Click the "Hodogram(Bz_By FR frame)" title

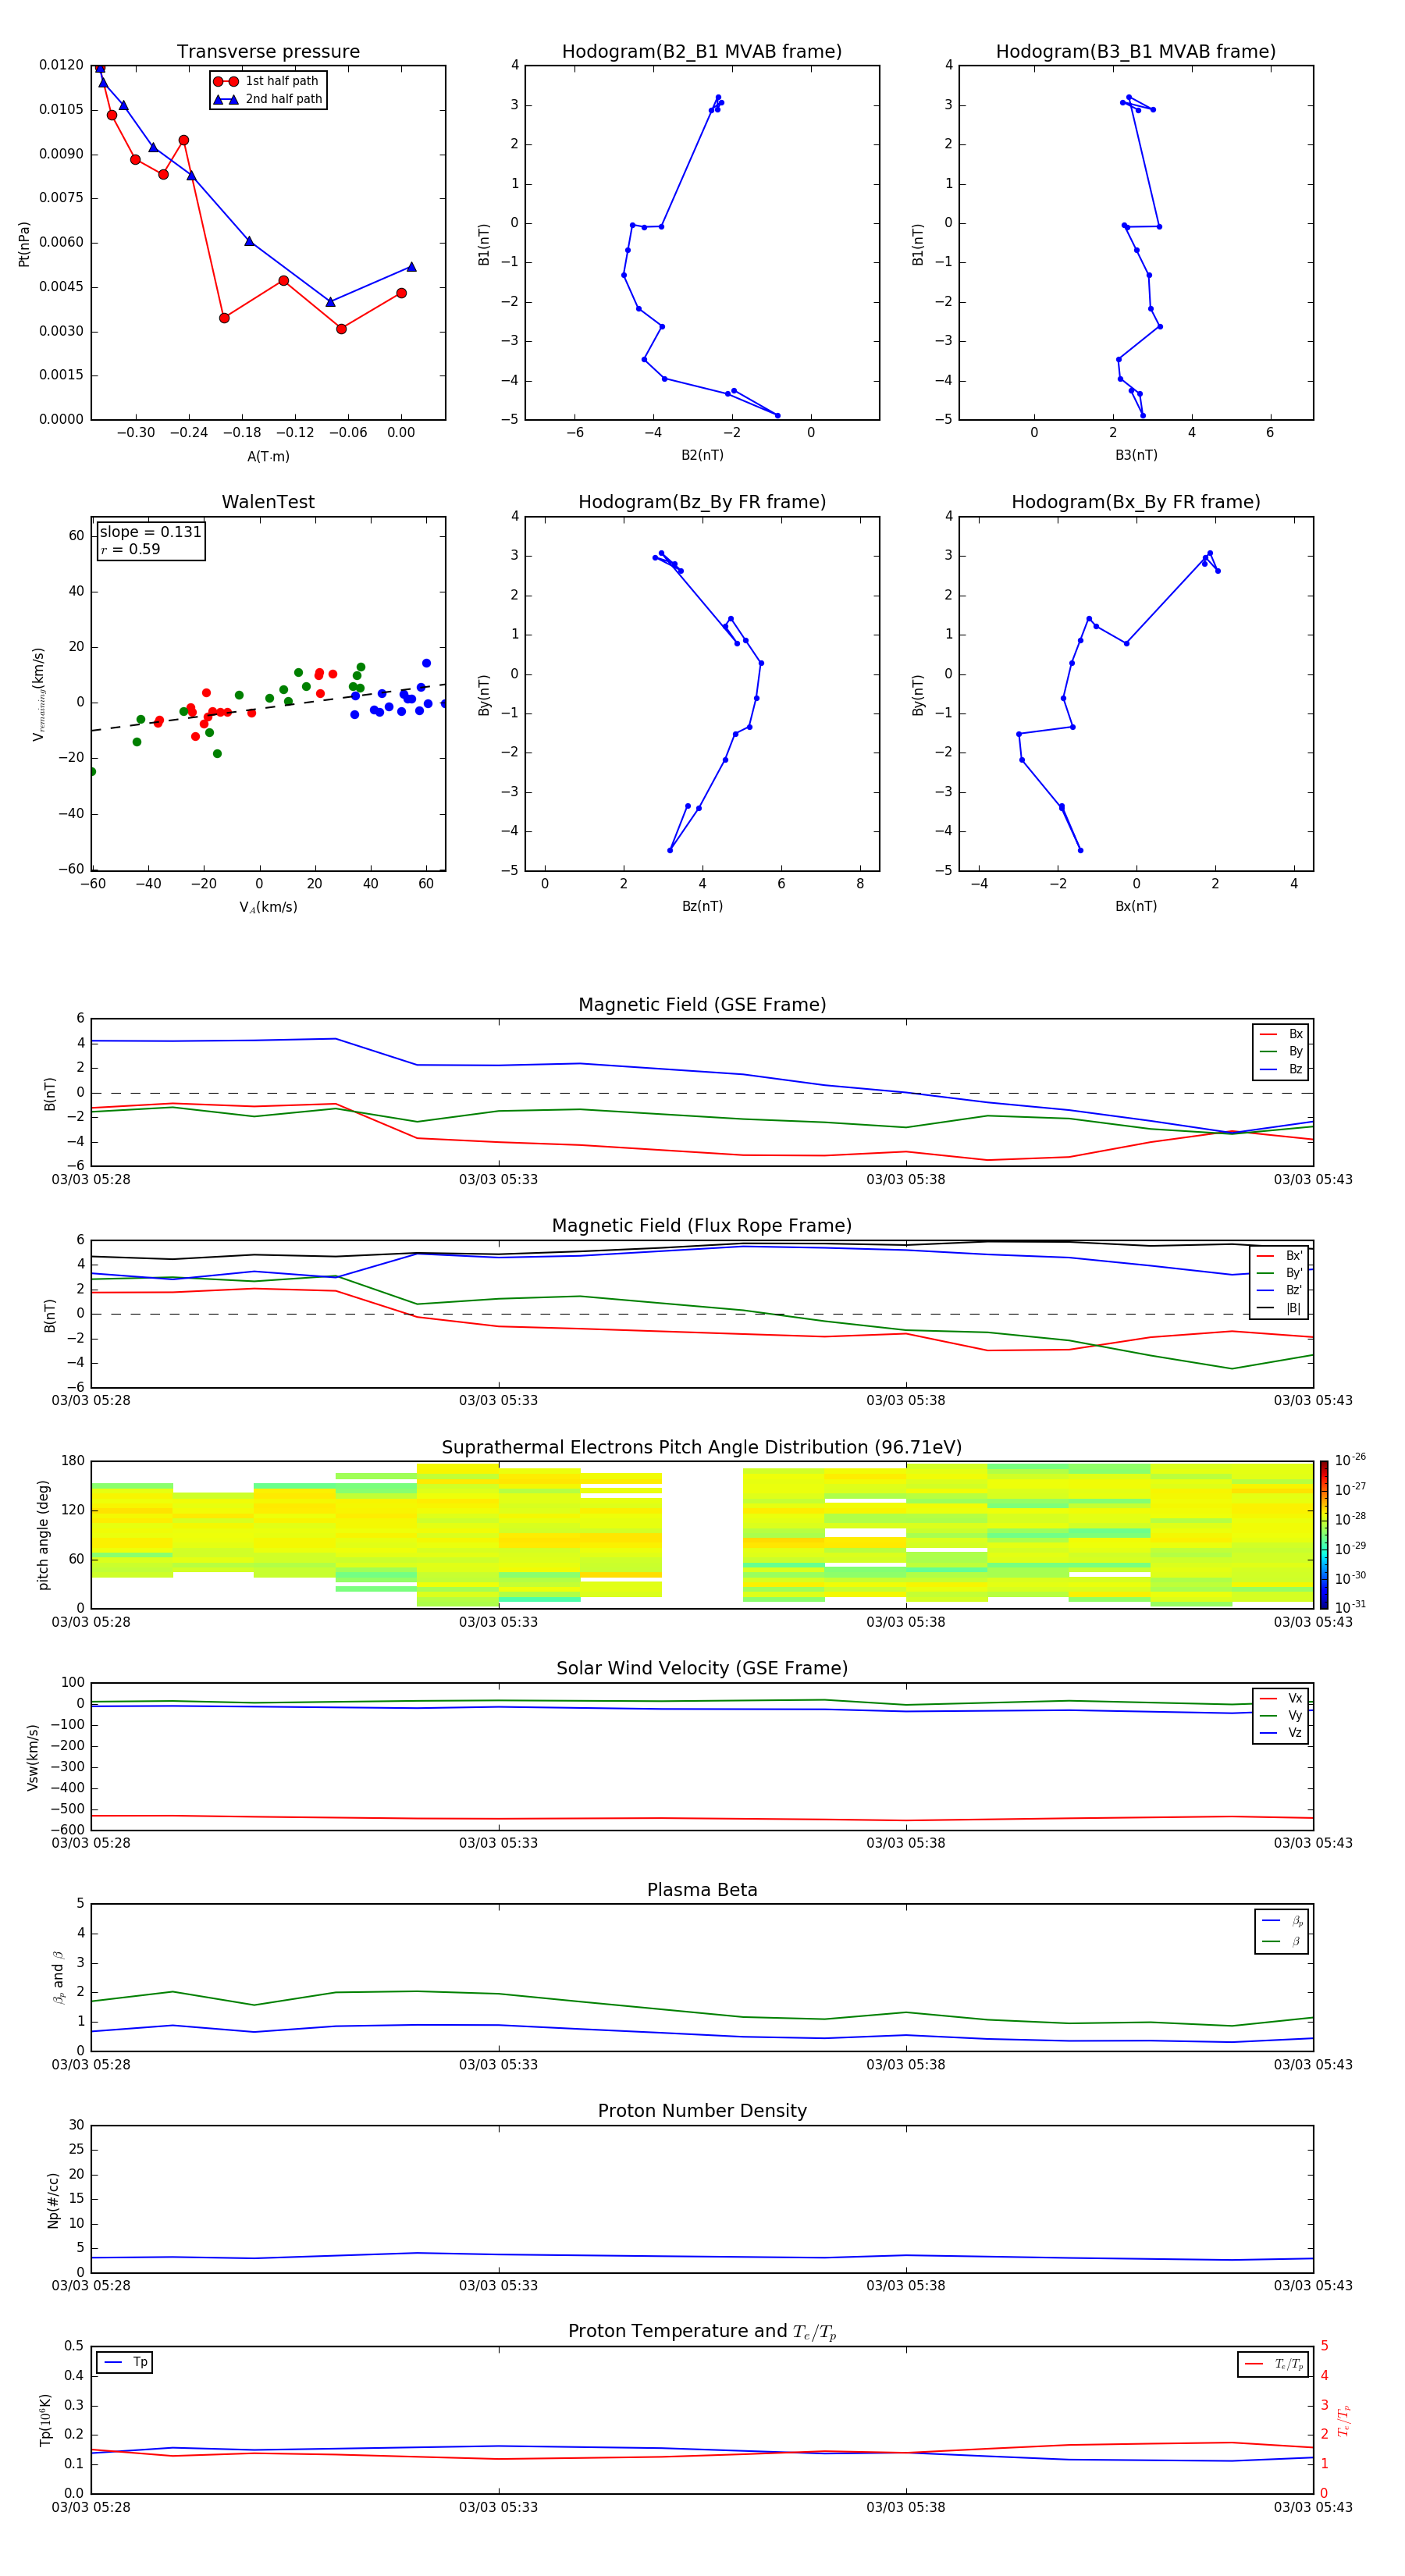tap(702, 502)
